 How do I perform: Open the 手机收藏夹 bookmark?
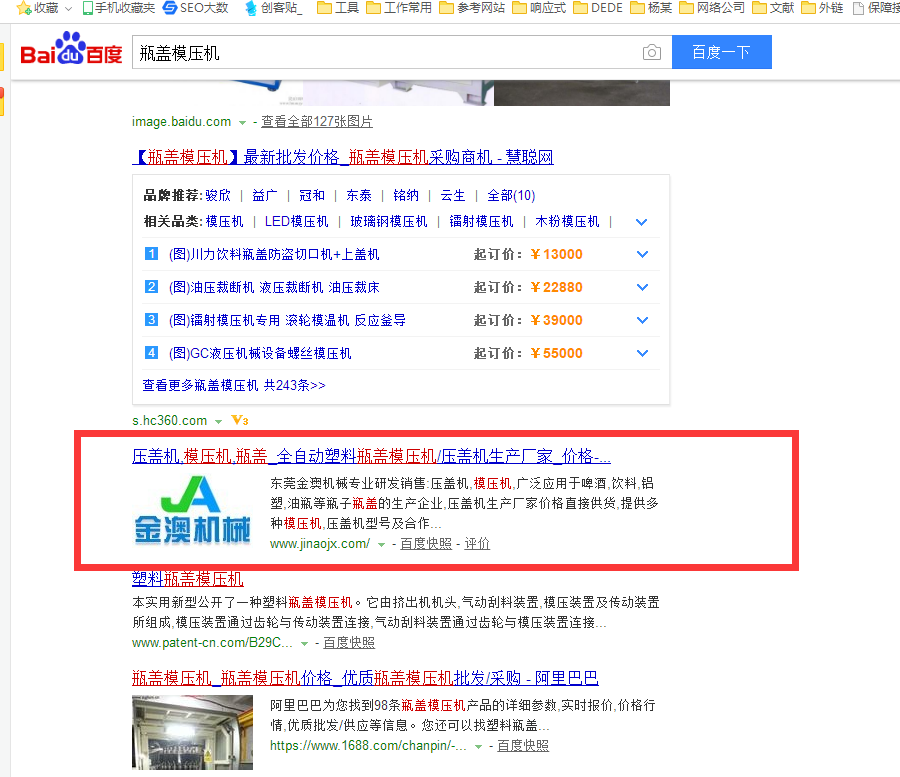119,8
